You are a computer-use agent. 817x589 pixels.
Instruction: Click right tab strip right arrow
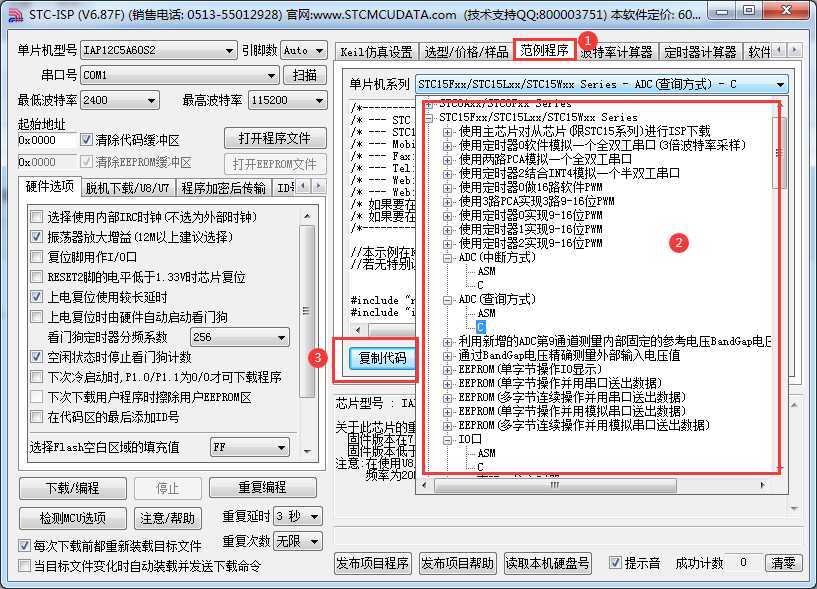point(794,51)
